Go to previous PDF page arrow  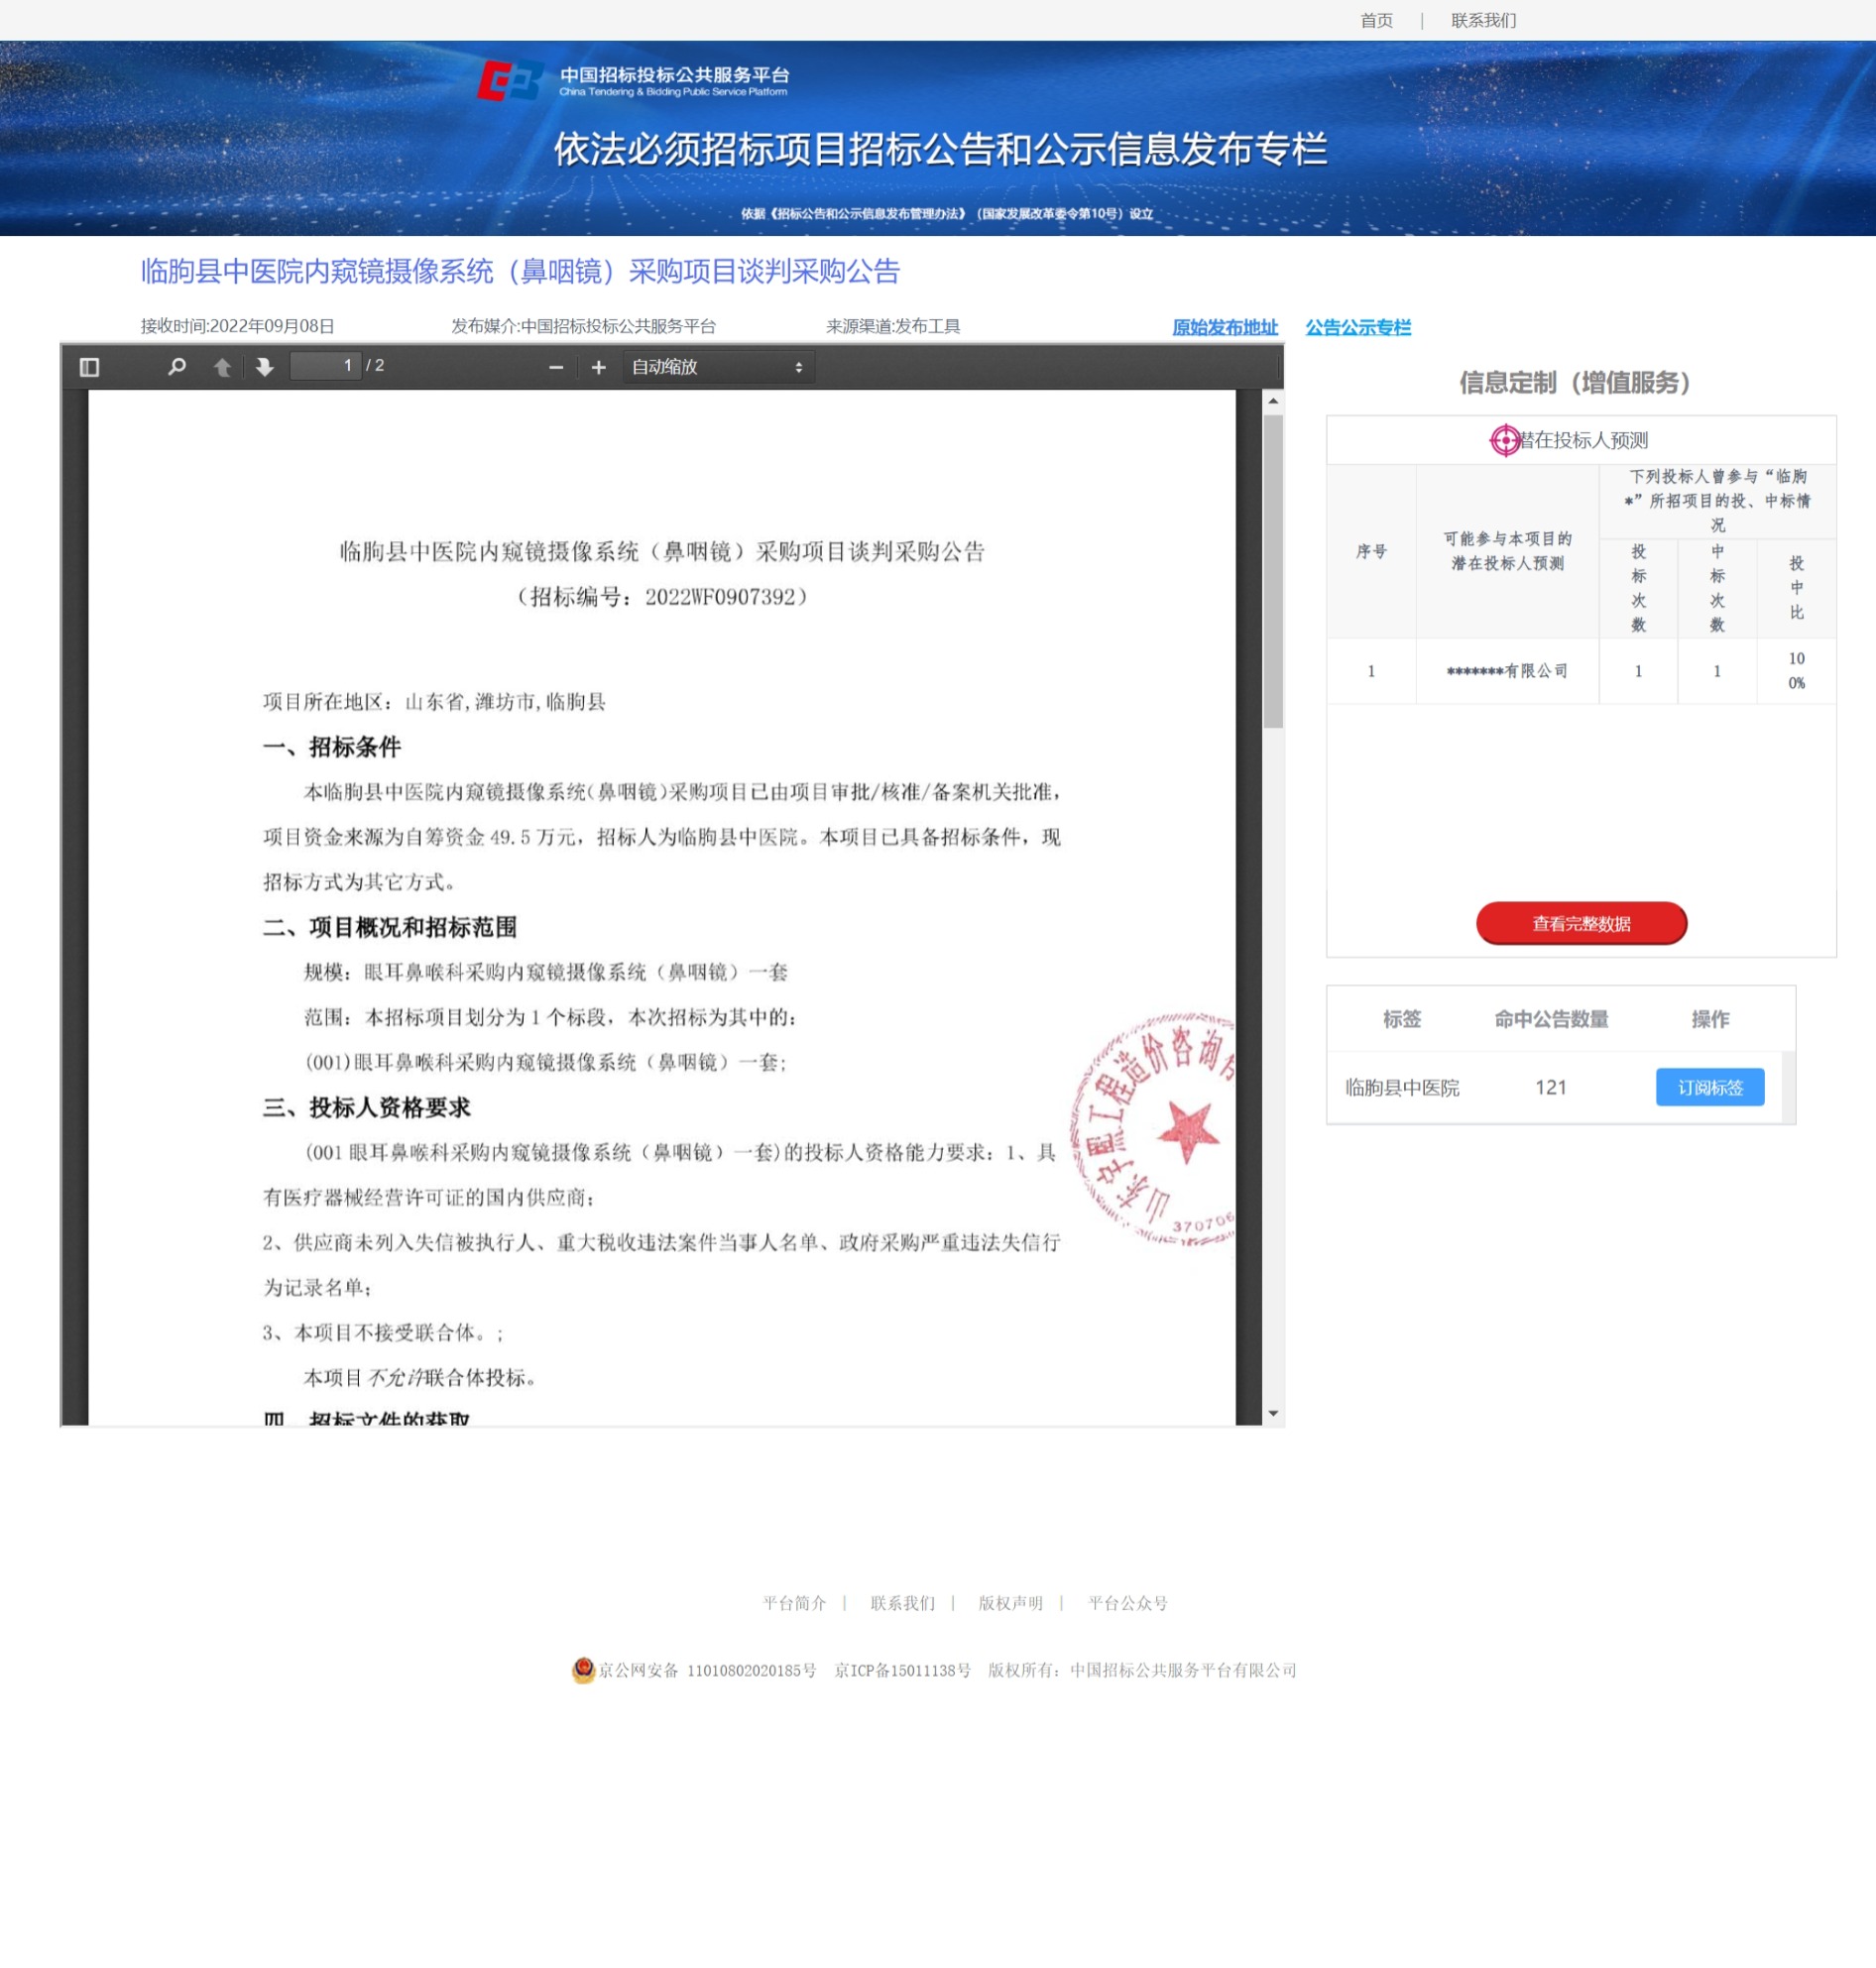222,367
